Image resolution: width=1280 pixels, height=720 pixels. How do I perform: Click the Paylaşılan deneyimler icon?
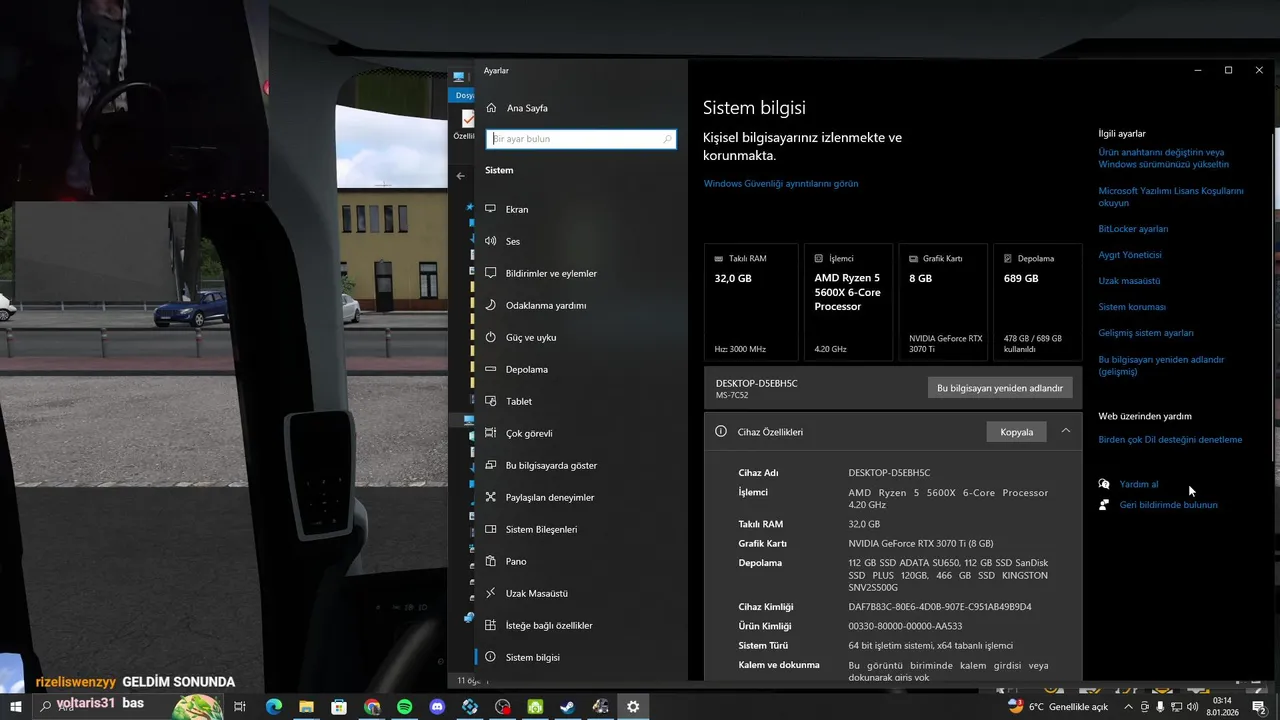490,497
